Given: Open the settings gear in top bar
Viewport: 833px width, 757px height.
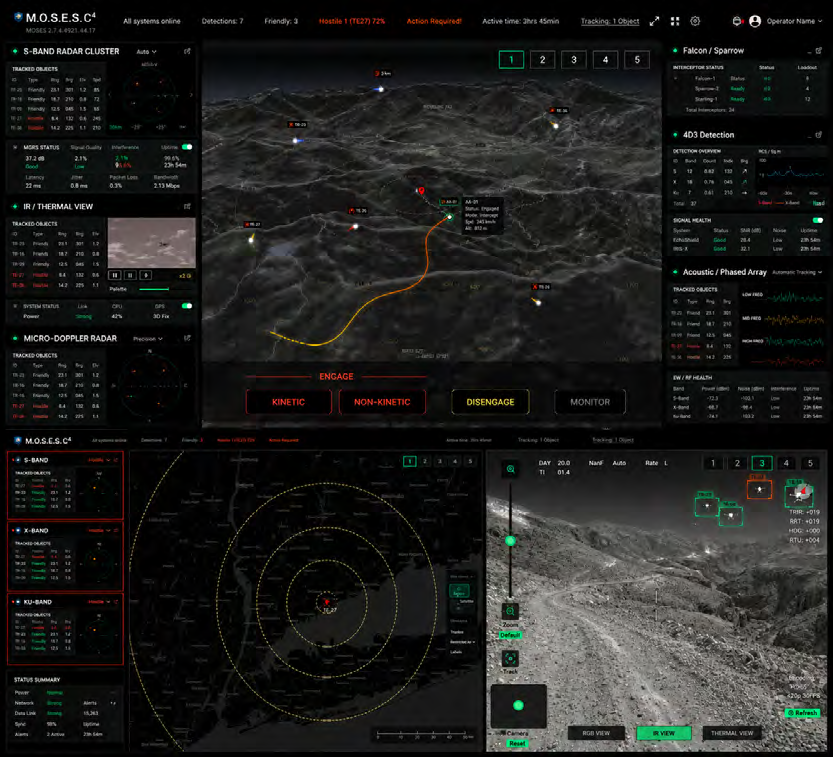Looking at the screenshot, I should click(x=695, y=21).
